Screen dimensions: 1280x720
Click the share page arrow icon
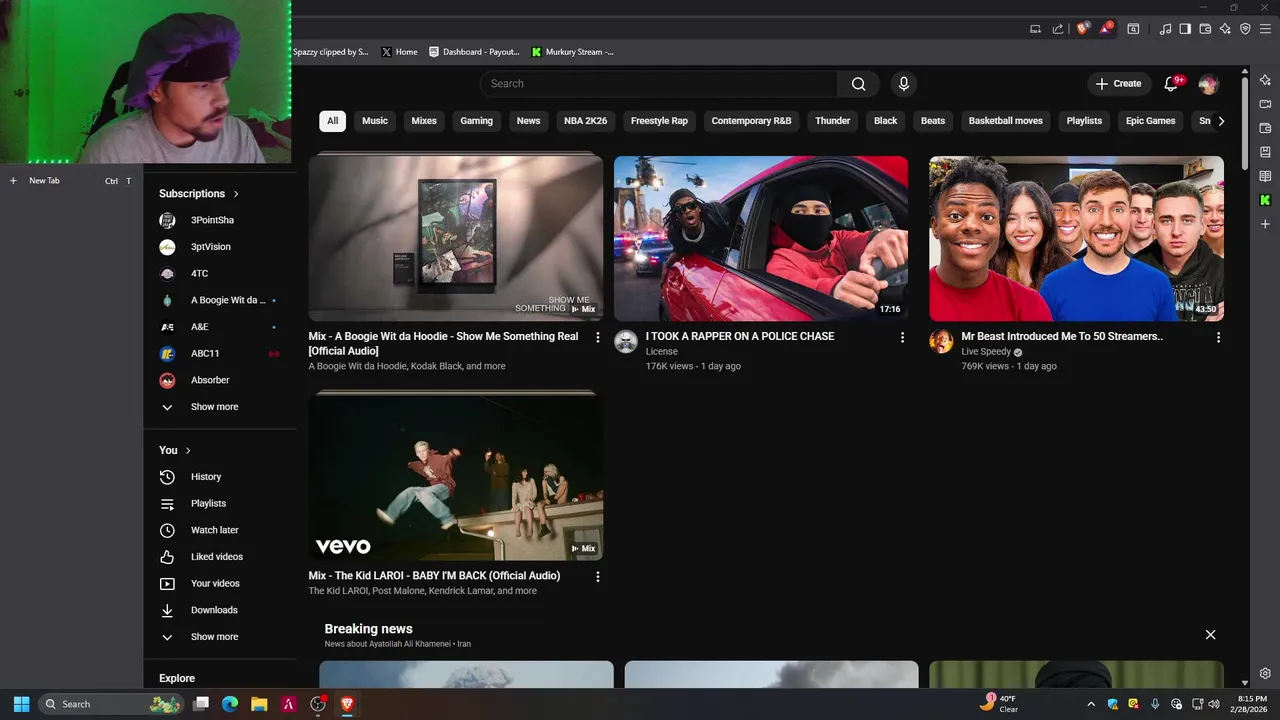point(1058,29)
